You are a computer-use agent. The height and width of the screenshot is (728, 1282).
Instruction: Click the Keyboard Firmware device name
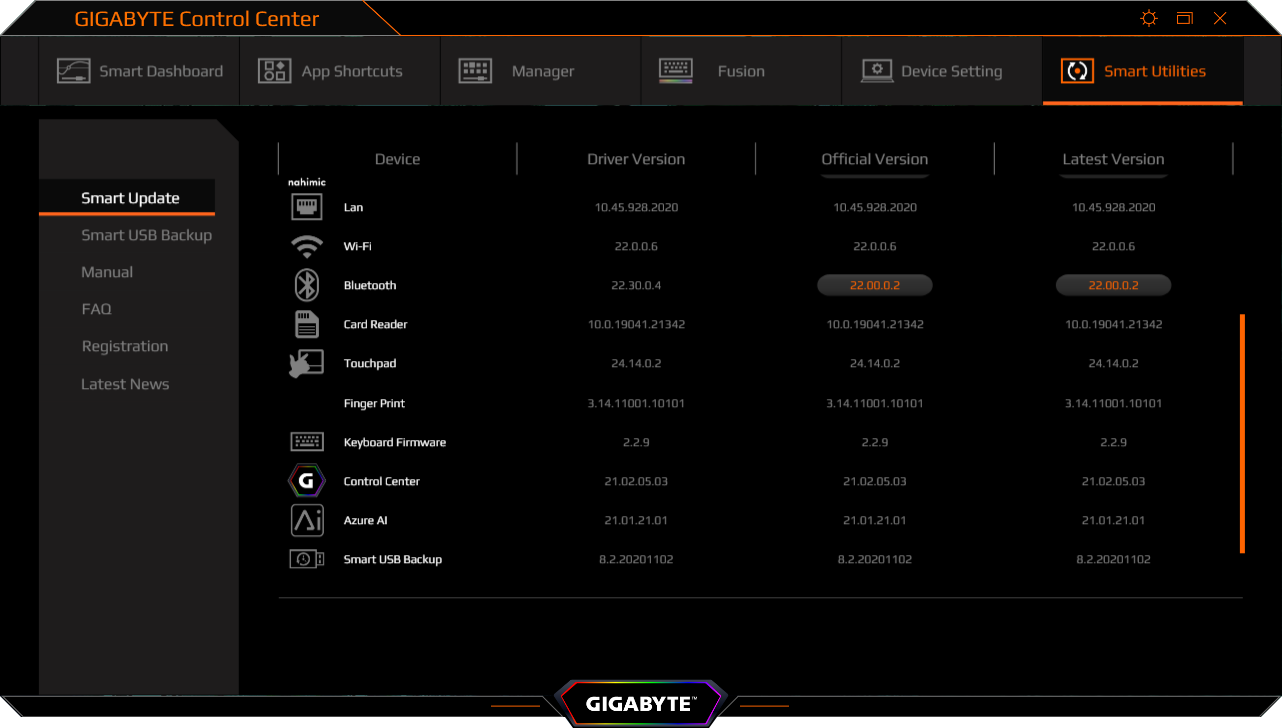[395, 442]
